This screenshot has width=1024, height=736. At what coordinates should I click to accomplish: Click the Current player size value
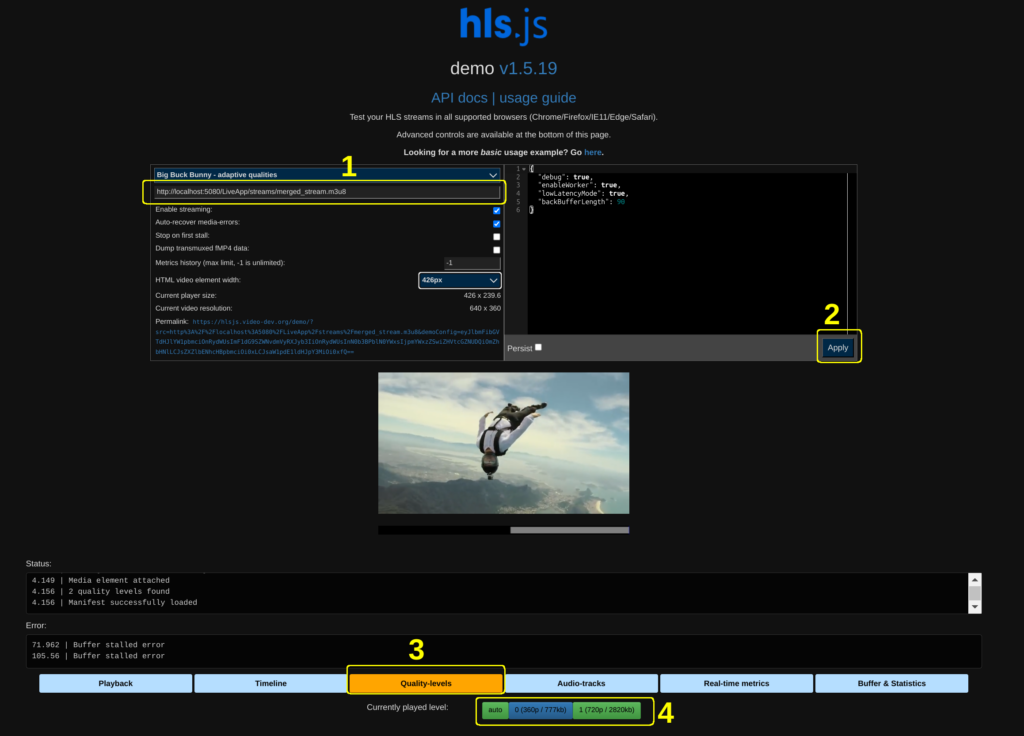482,295
